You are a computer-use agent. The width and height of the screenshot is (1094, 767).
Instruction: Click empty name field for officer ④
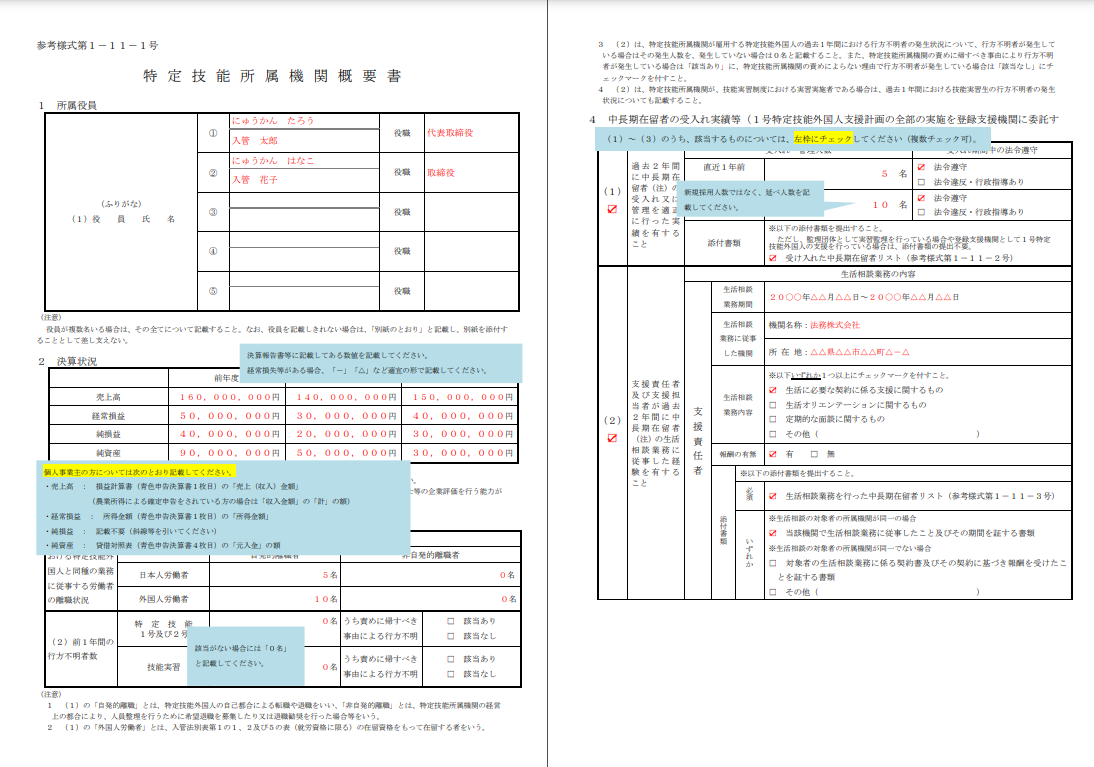[x=304, y=260]
